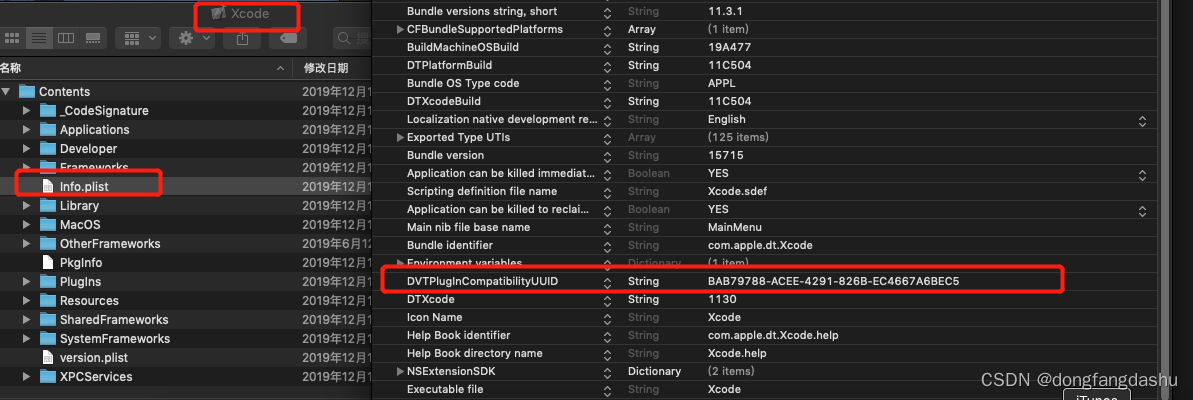This screenshot has height=400, width=1193.
Task: Select the XPCServices folder icon
Action: tap(48, 376)
